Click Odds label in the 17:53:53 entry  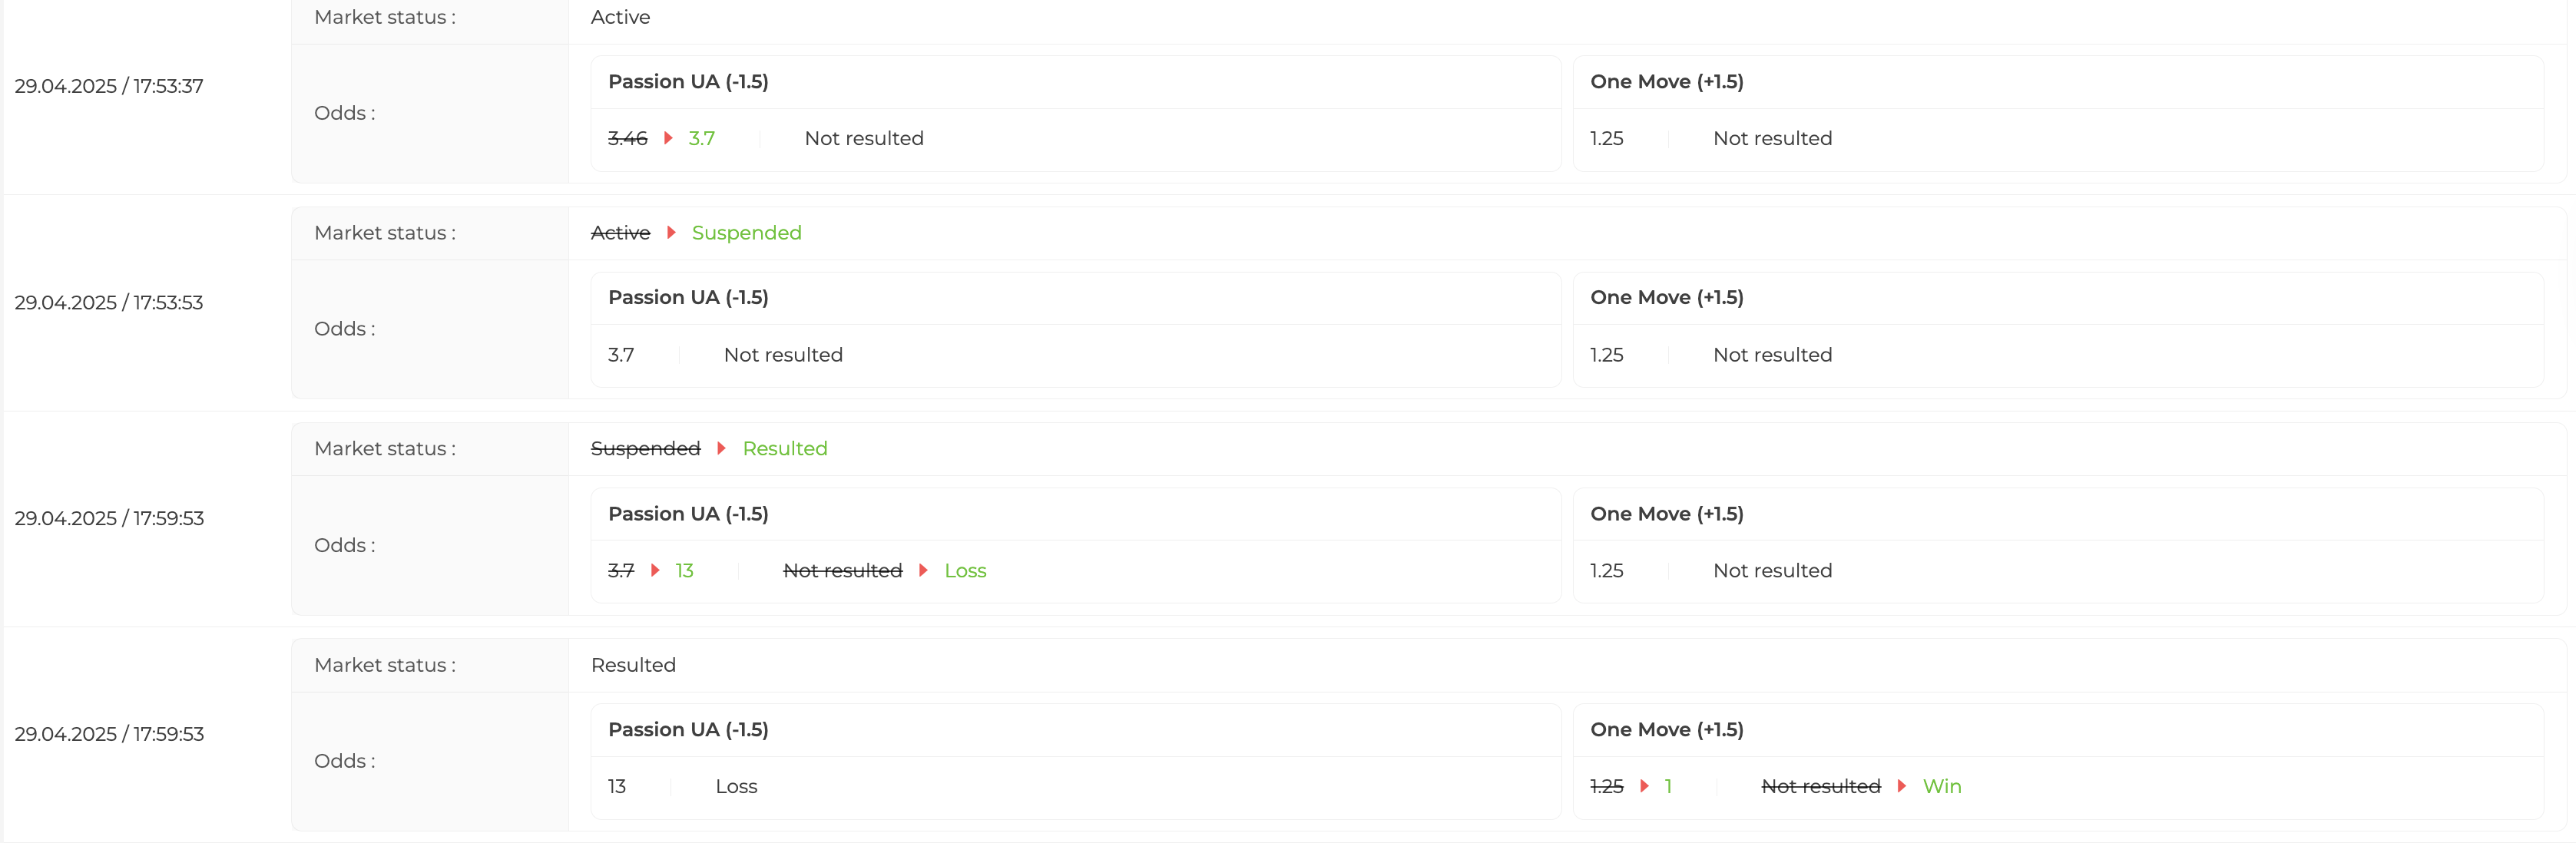tap(345, 329)
